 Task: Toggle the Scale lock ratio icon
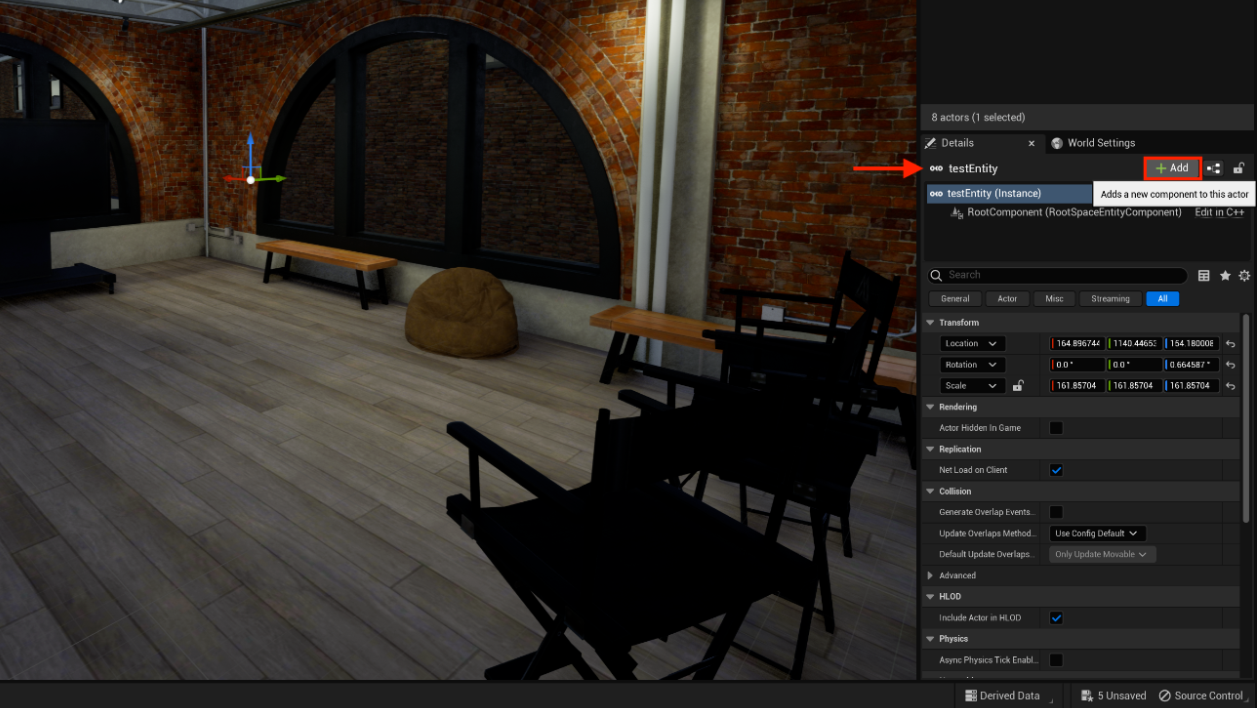[1018, 386]
